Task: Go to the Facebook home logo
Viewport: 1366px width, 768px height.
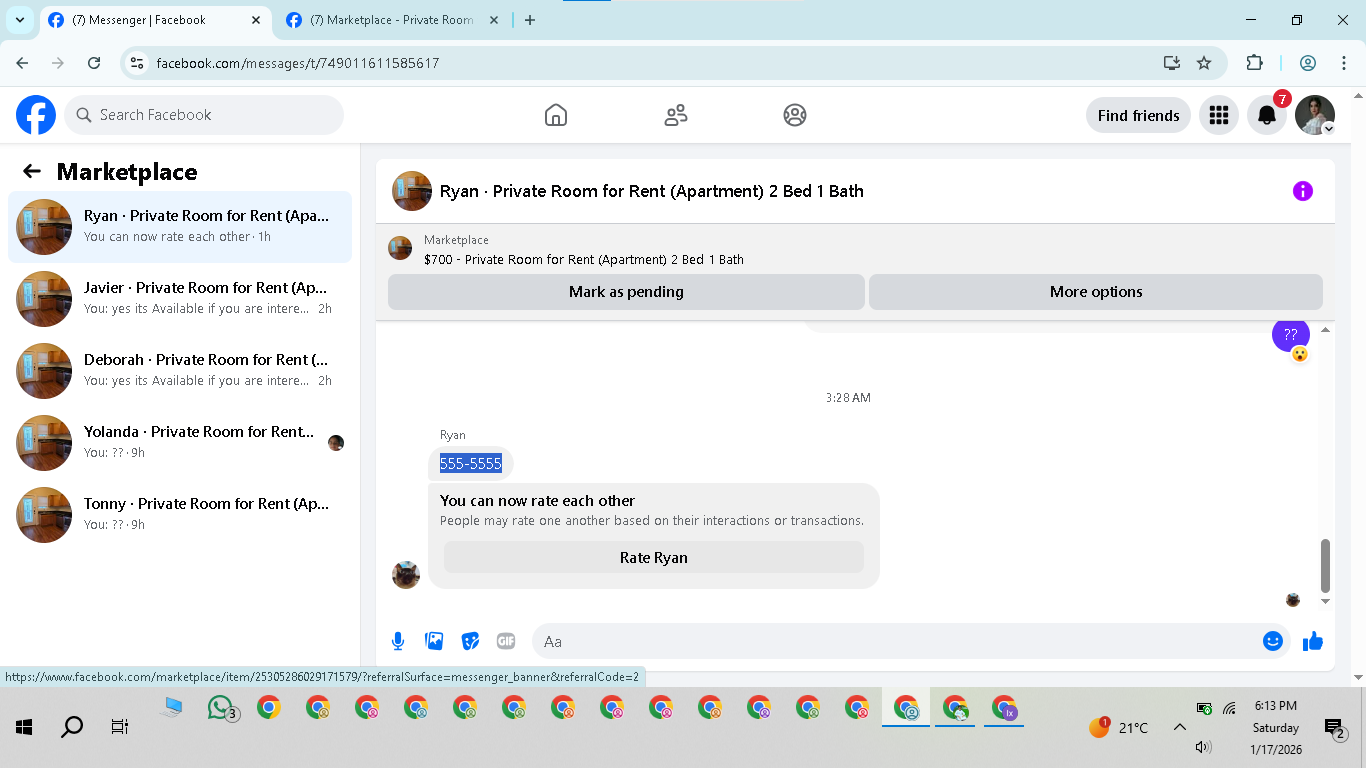Action: tap(36, 115)
